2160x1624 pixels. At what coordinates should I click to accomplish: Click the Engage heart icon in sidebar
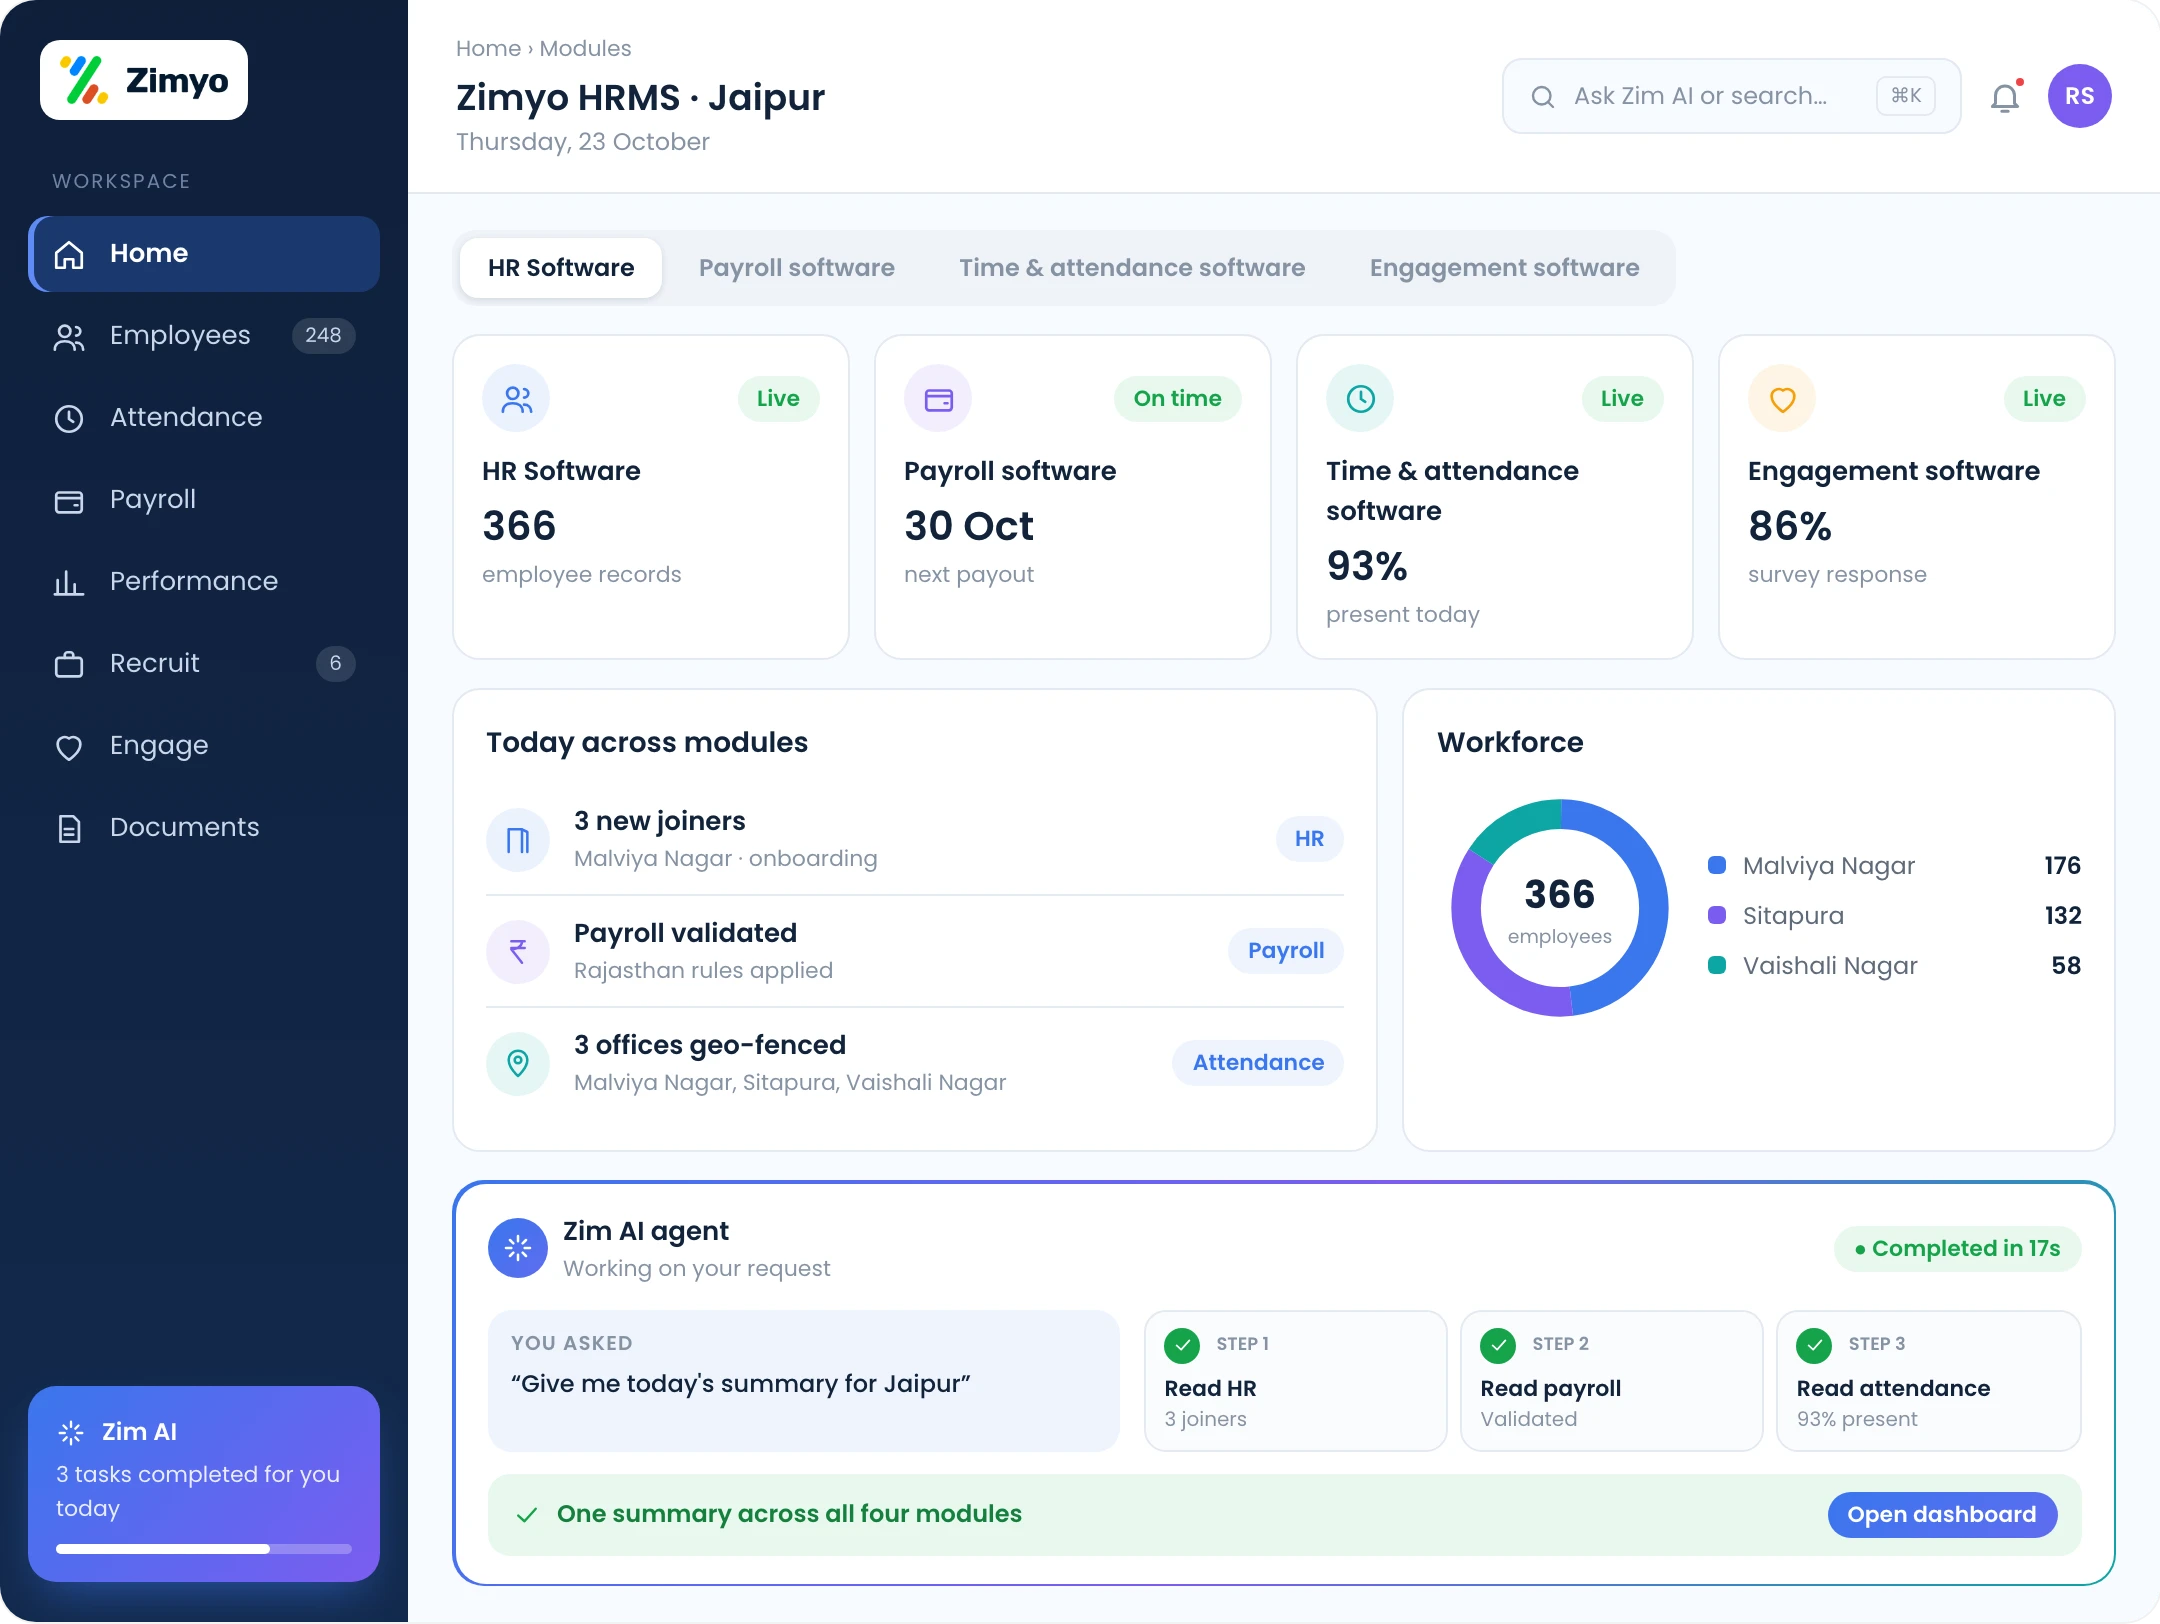click(69, 746)
